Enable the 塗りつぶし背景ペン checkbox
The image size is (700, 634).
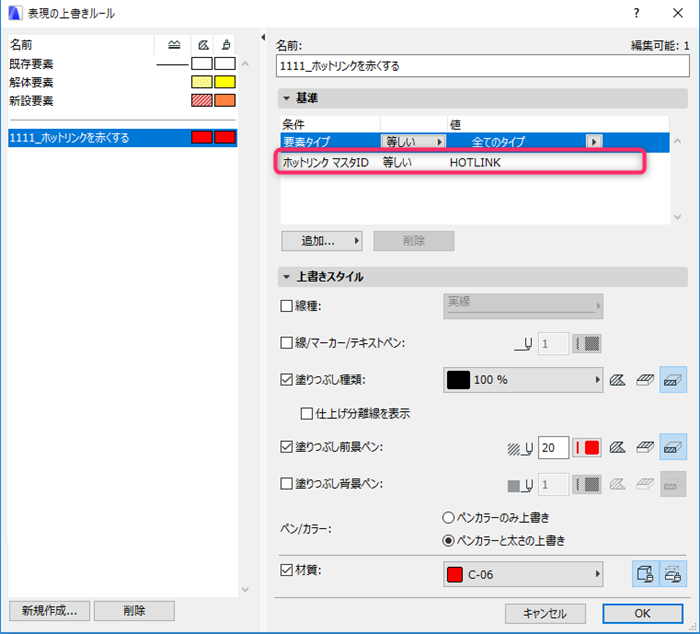coord(286,484)
